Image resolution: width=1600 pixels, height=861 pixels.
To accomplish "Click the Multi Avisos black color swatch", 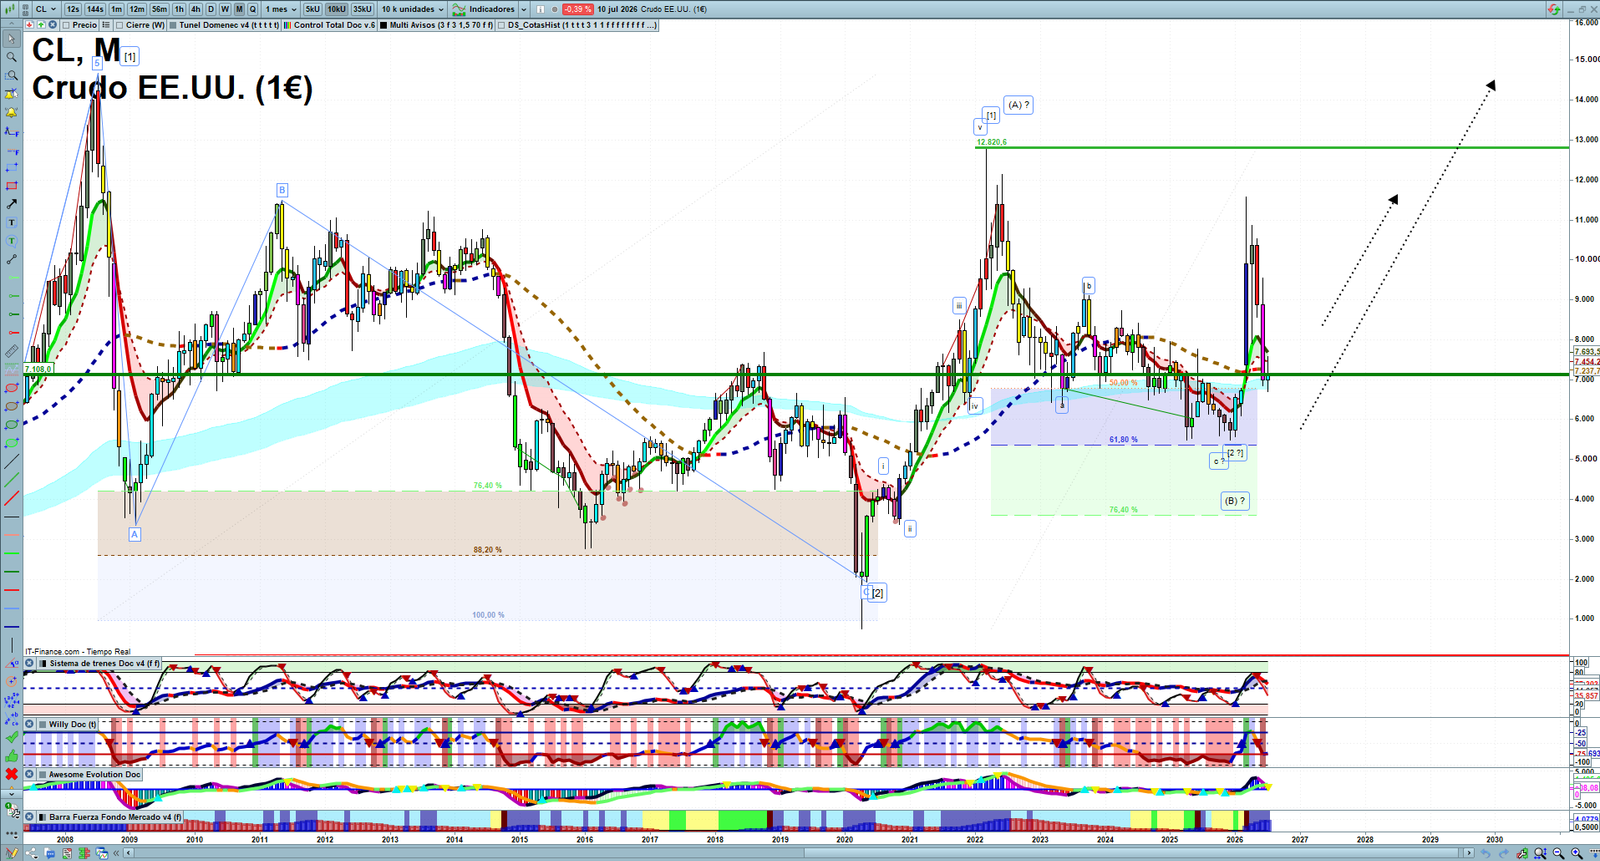I will point(384,25).
